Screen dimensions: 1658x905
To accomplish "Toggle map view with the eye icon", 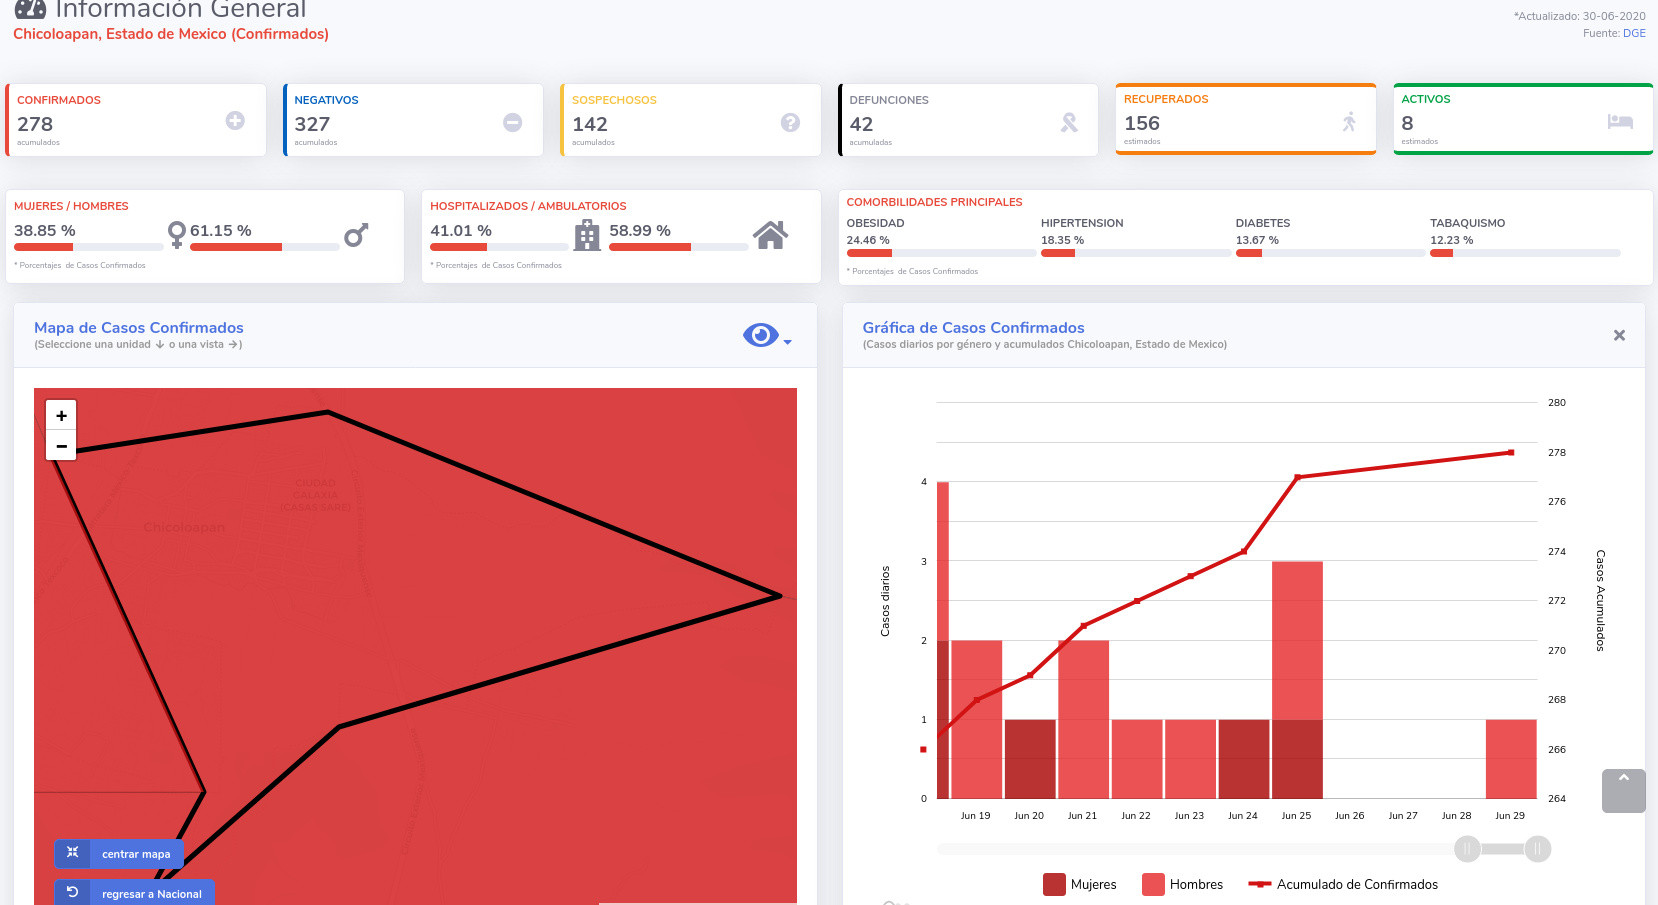I will pyautogui.click(x=761, y=335).
